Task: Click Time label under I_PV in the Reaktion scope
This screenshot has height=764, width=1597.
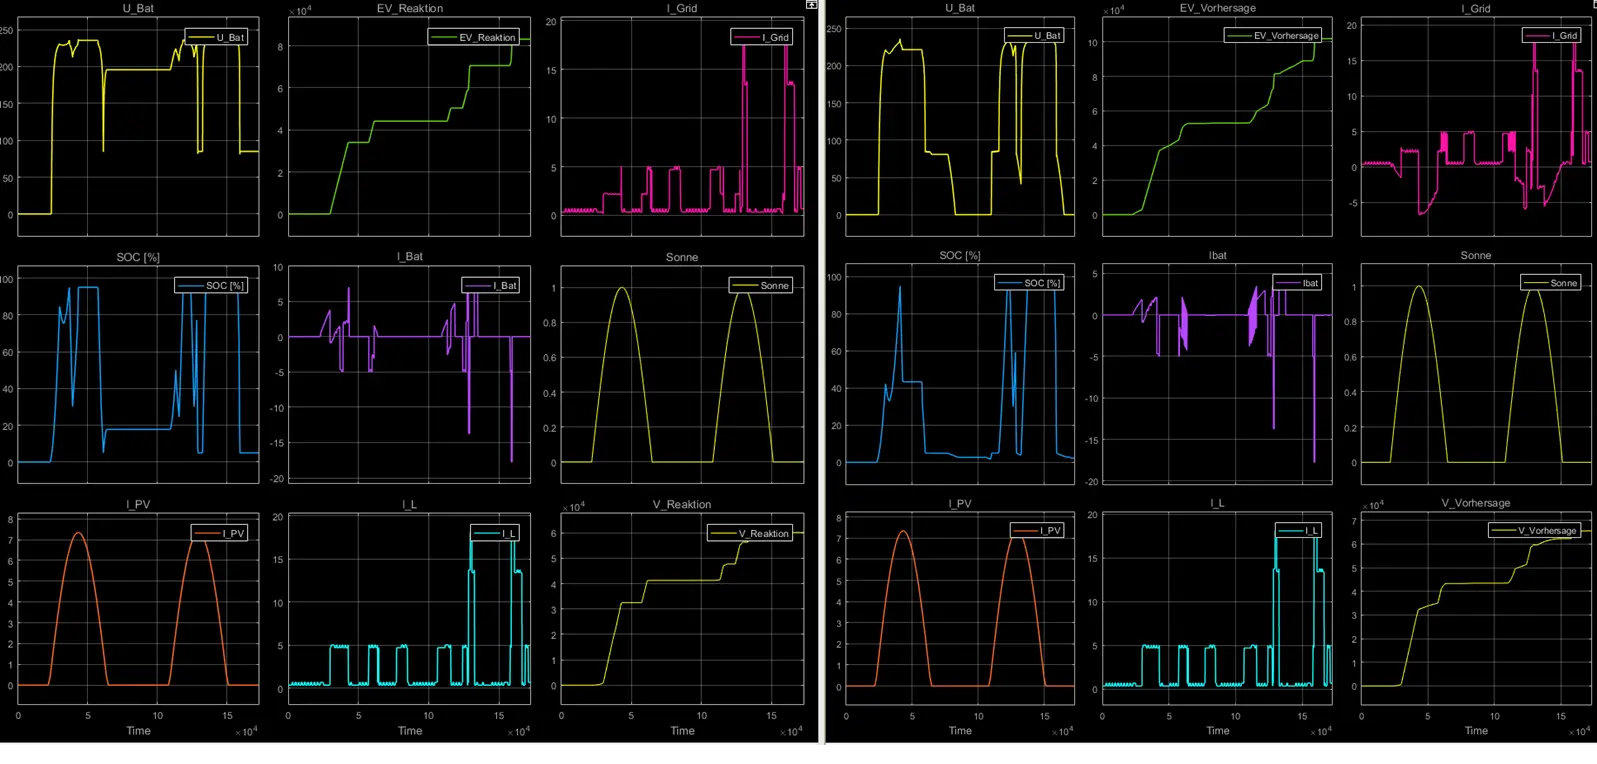Action: click(x=138, y=731)
